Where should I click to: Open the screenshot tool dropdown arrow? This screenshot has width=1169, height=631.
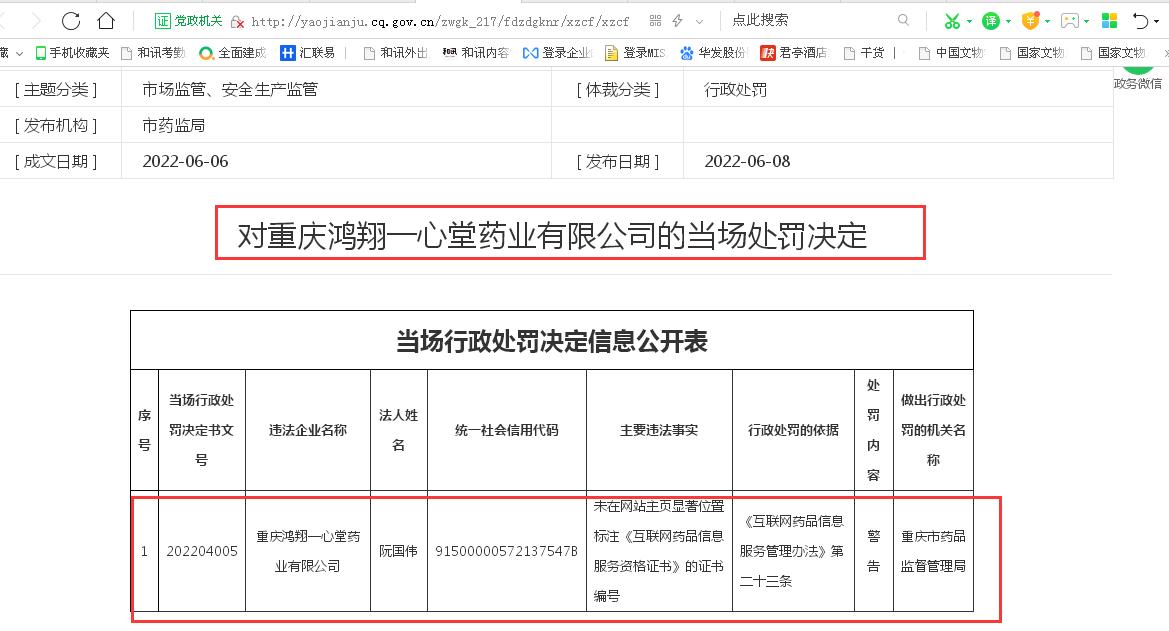969,20
